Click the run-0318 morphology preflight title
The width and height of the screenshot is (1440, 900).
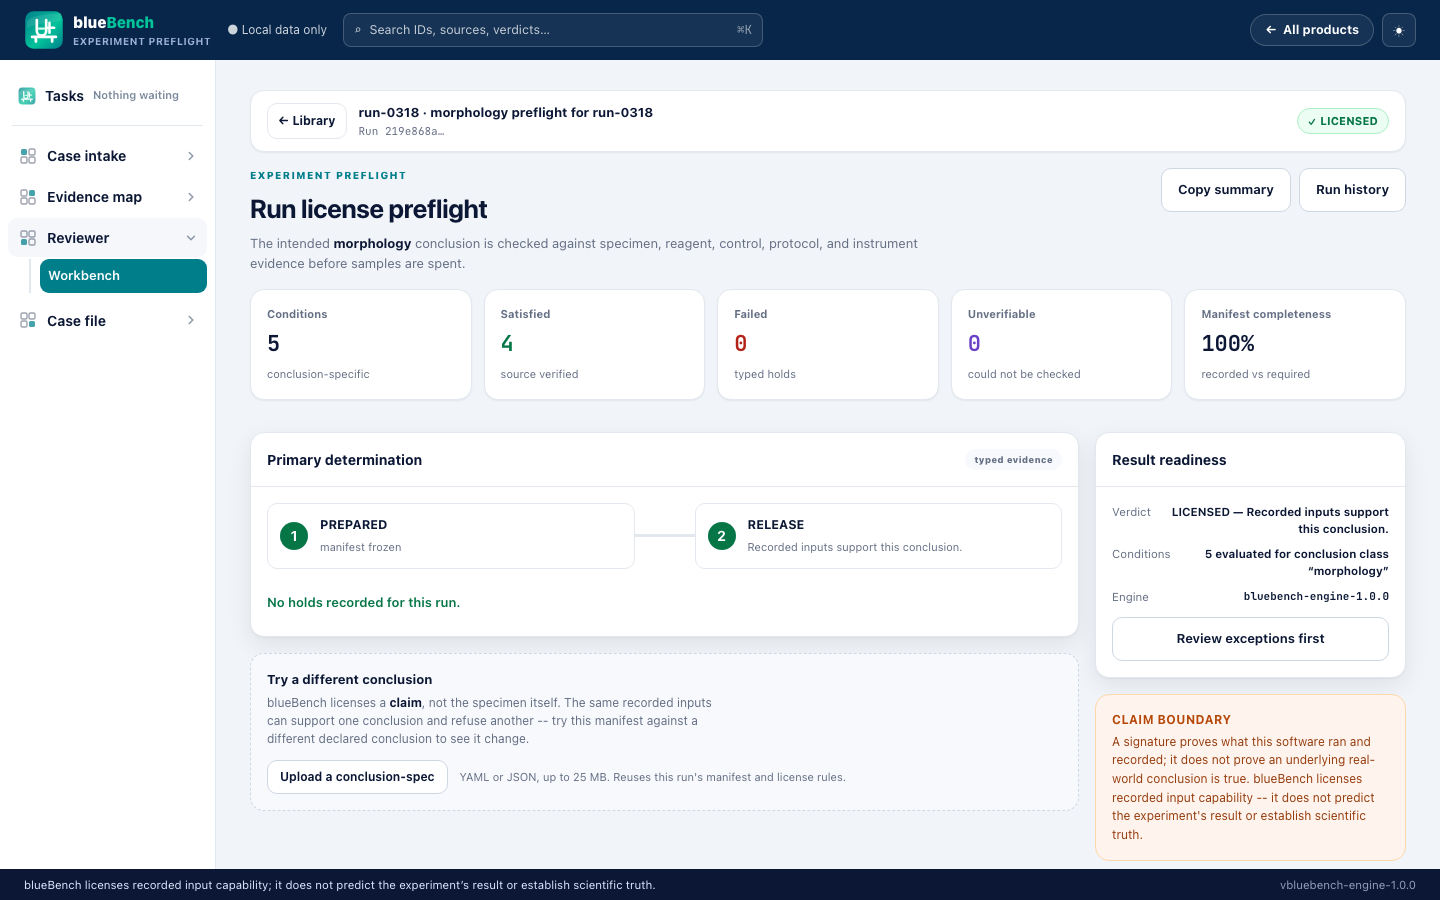click(506, 113)
